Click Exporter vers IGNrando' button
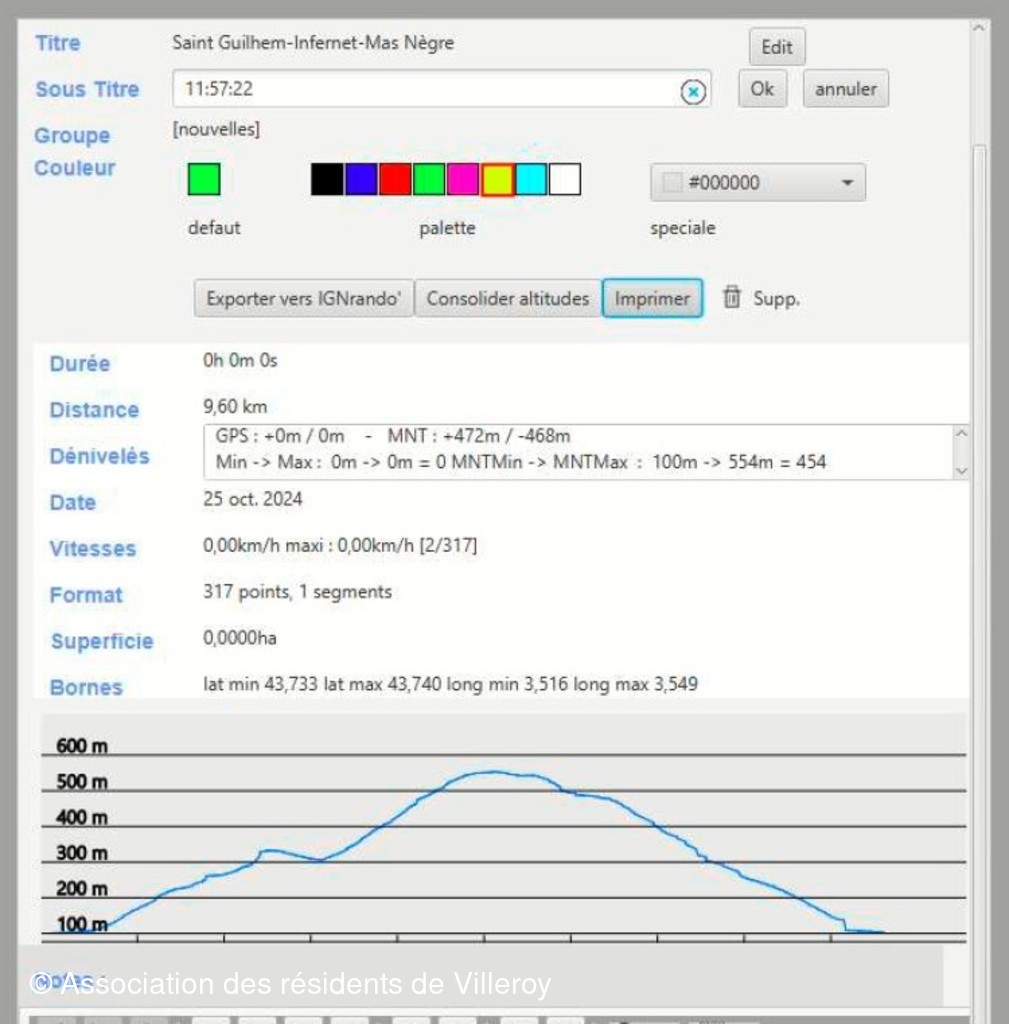1009x1024 pixels. pos(303,298)
